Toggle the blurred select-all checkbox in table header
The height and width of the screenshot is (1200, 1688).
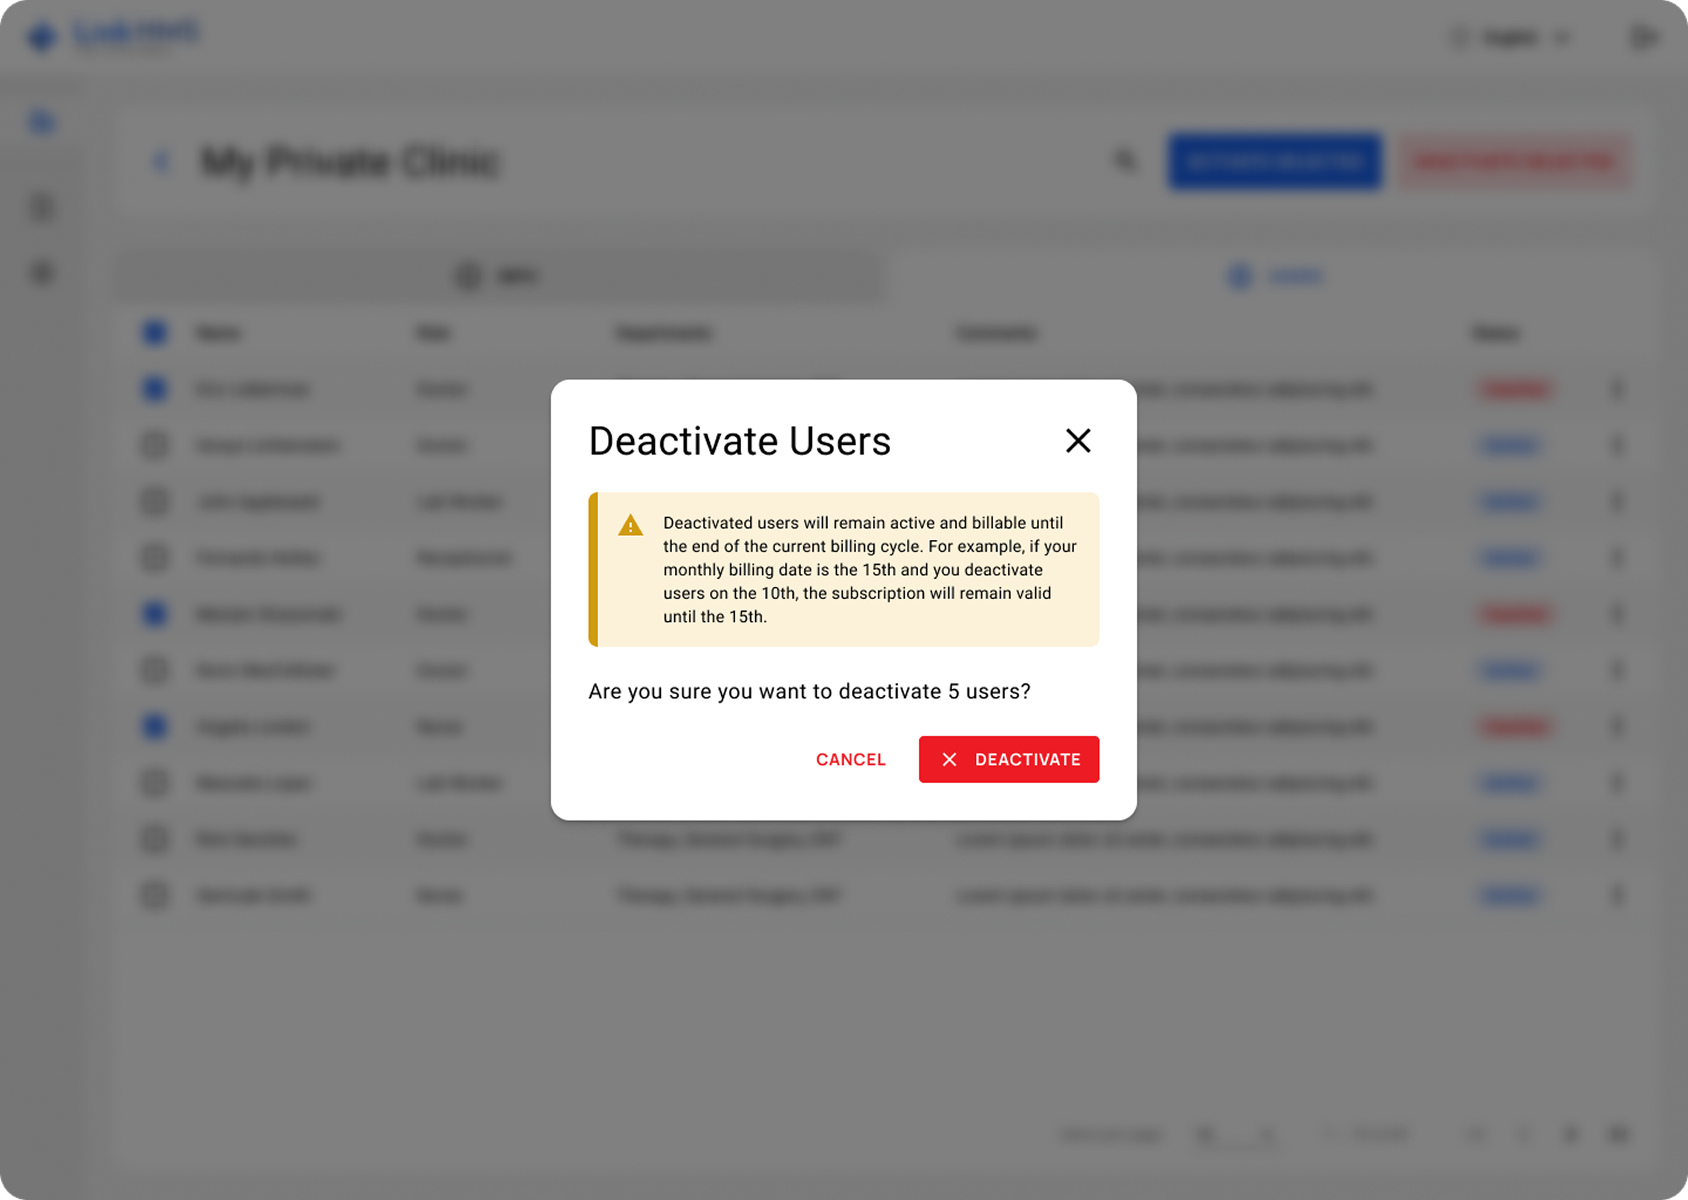[x=155, y=333]
